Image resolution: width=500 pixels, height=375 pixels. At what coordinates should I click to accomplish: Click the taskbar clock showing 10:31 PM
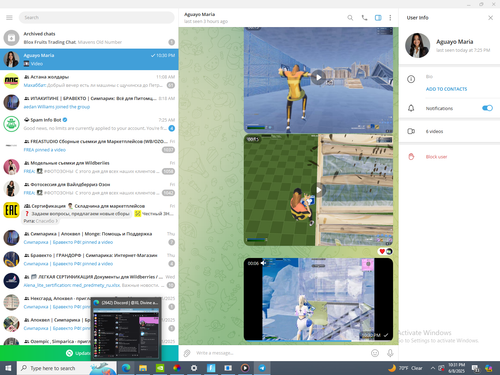pyautogui.click(x=456, y=368)
